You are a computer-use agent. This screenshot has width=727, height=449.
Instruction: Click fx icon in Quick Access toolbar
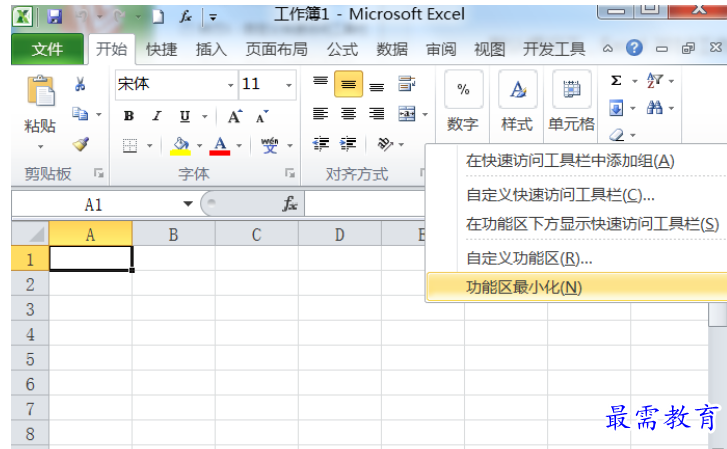pos(186,17)
